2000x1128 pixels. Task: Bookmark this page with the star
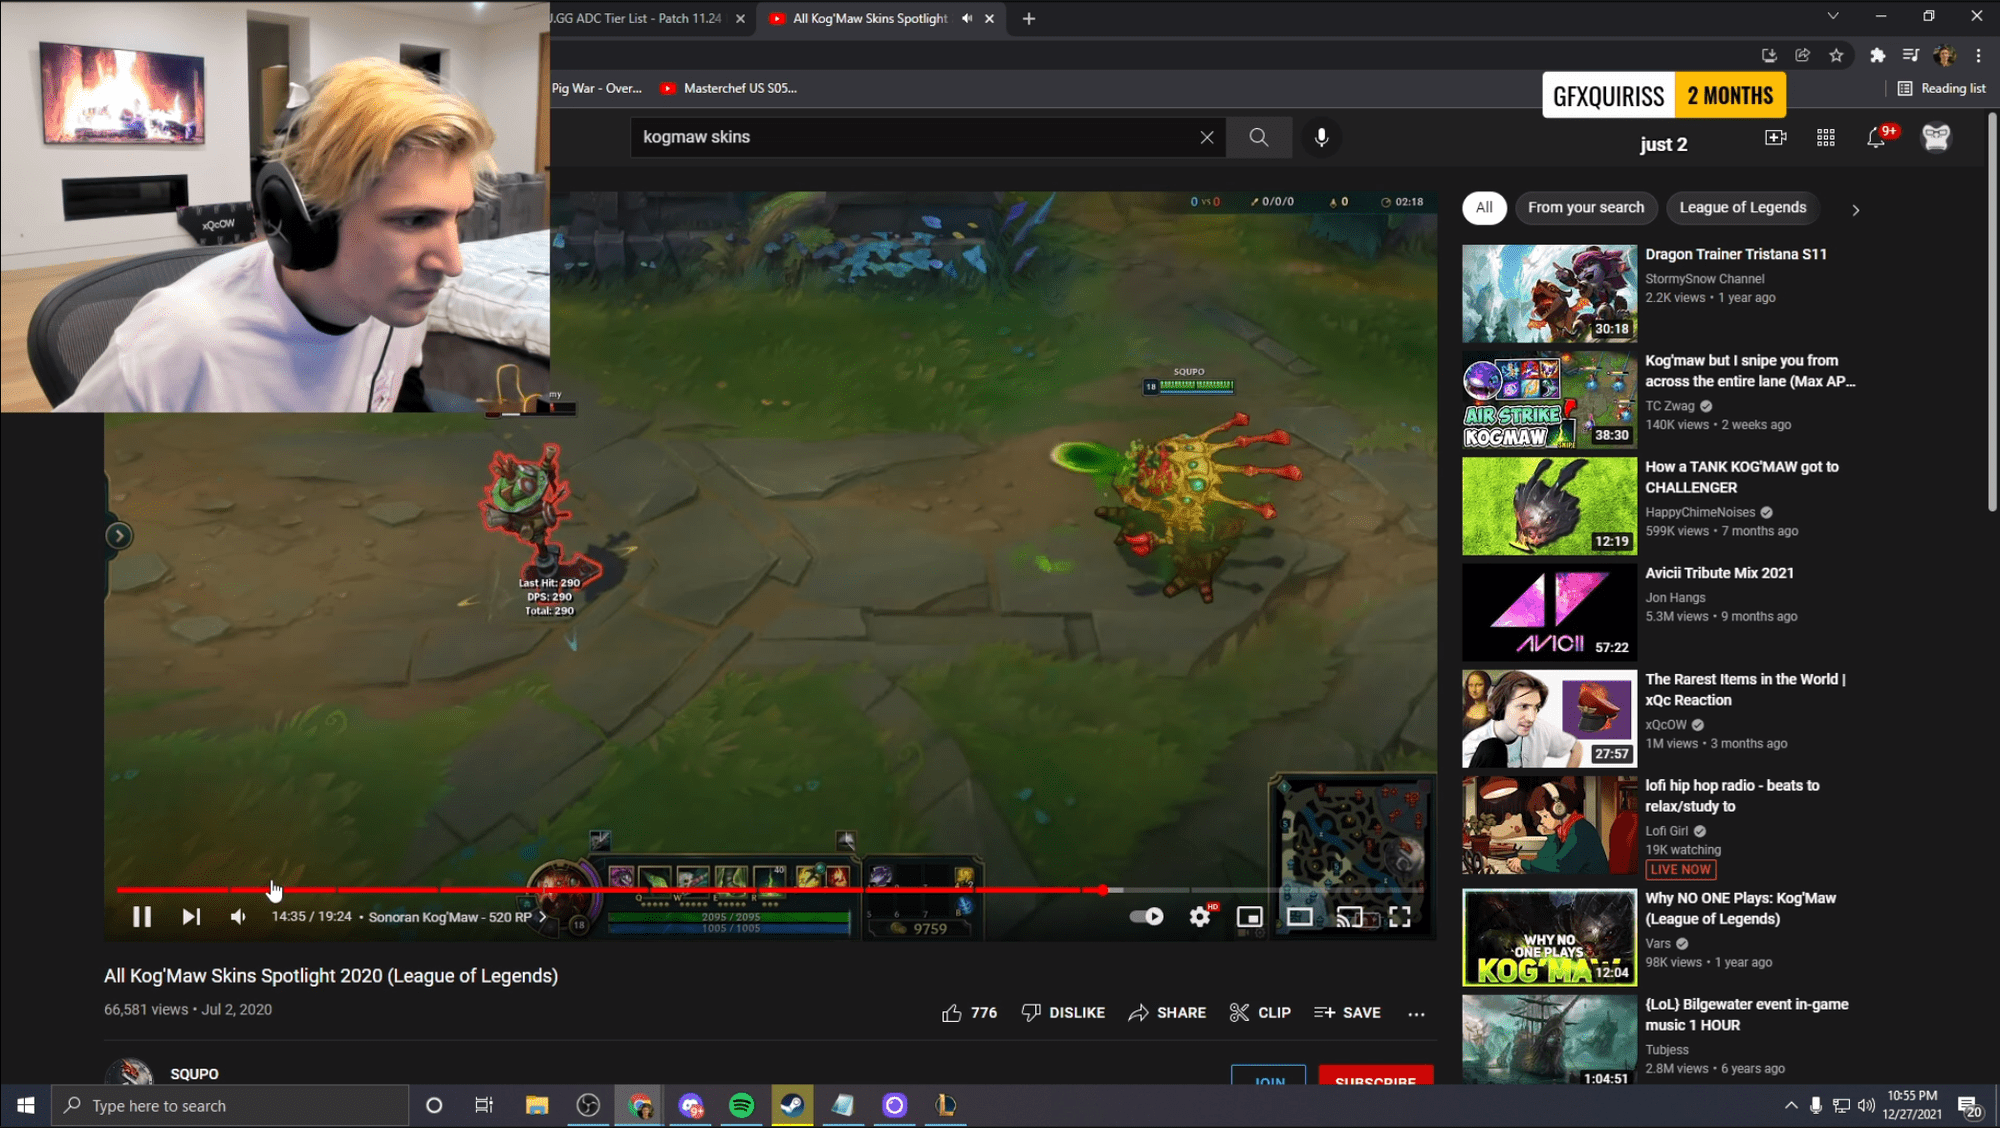point(1836,55)
